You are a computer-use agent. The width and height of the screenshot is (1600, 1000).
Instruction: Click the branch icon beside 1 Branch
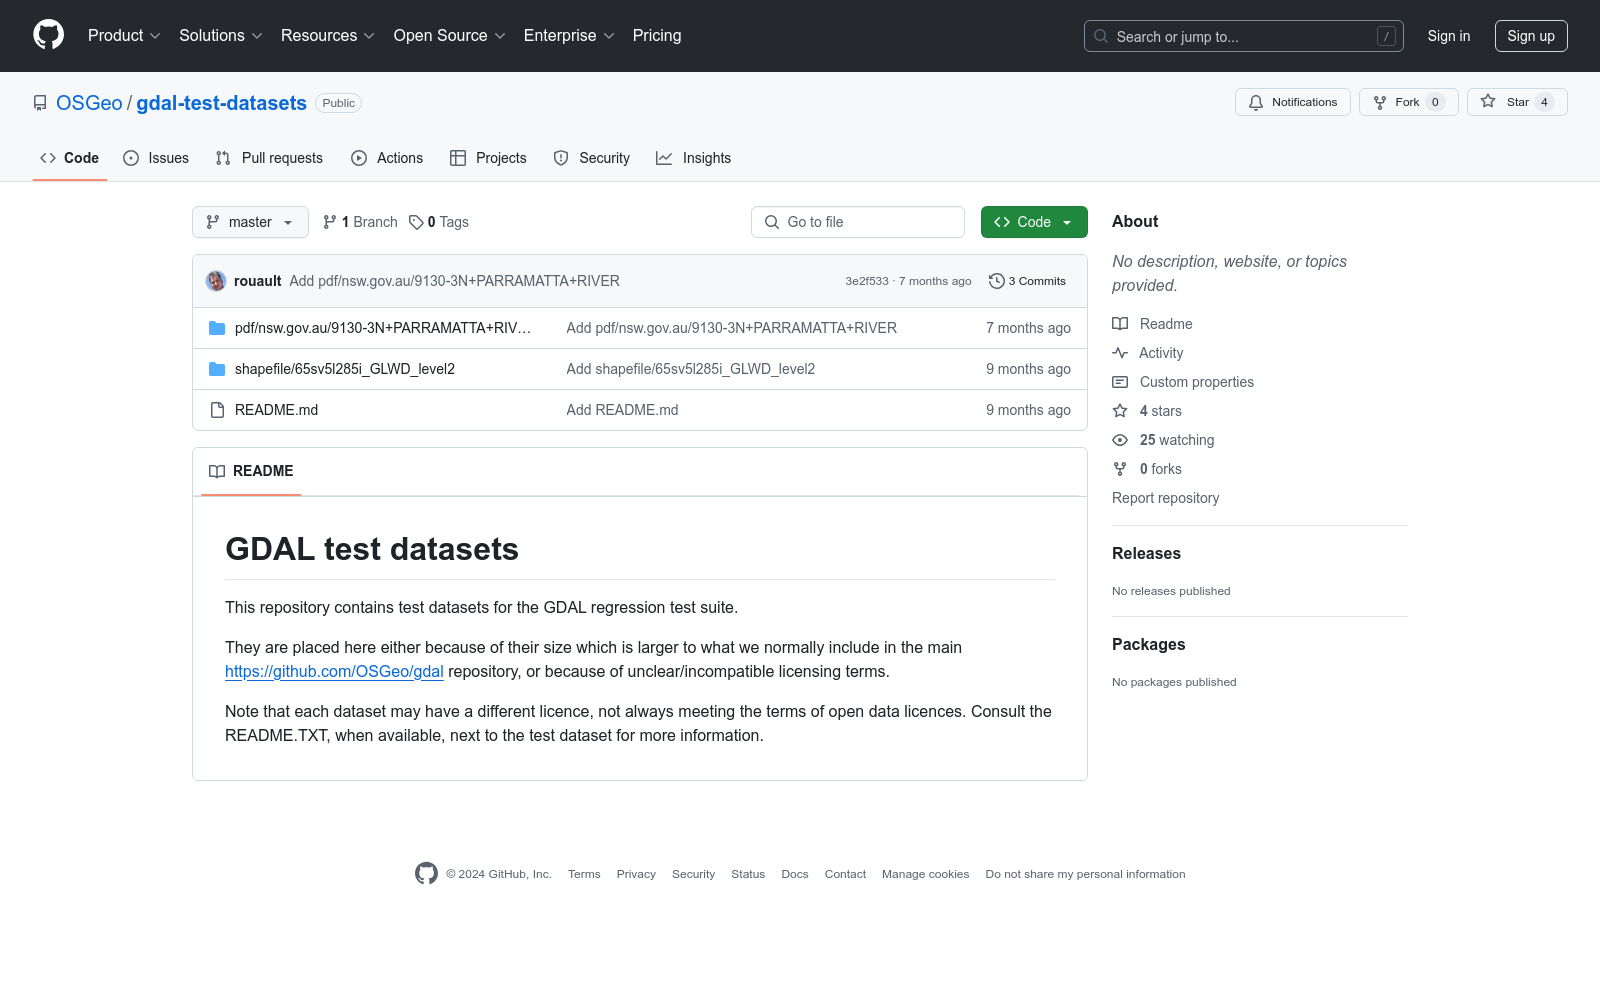click(x=330, y=222)
